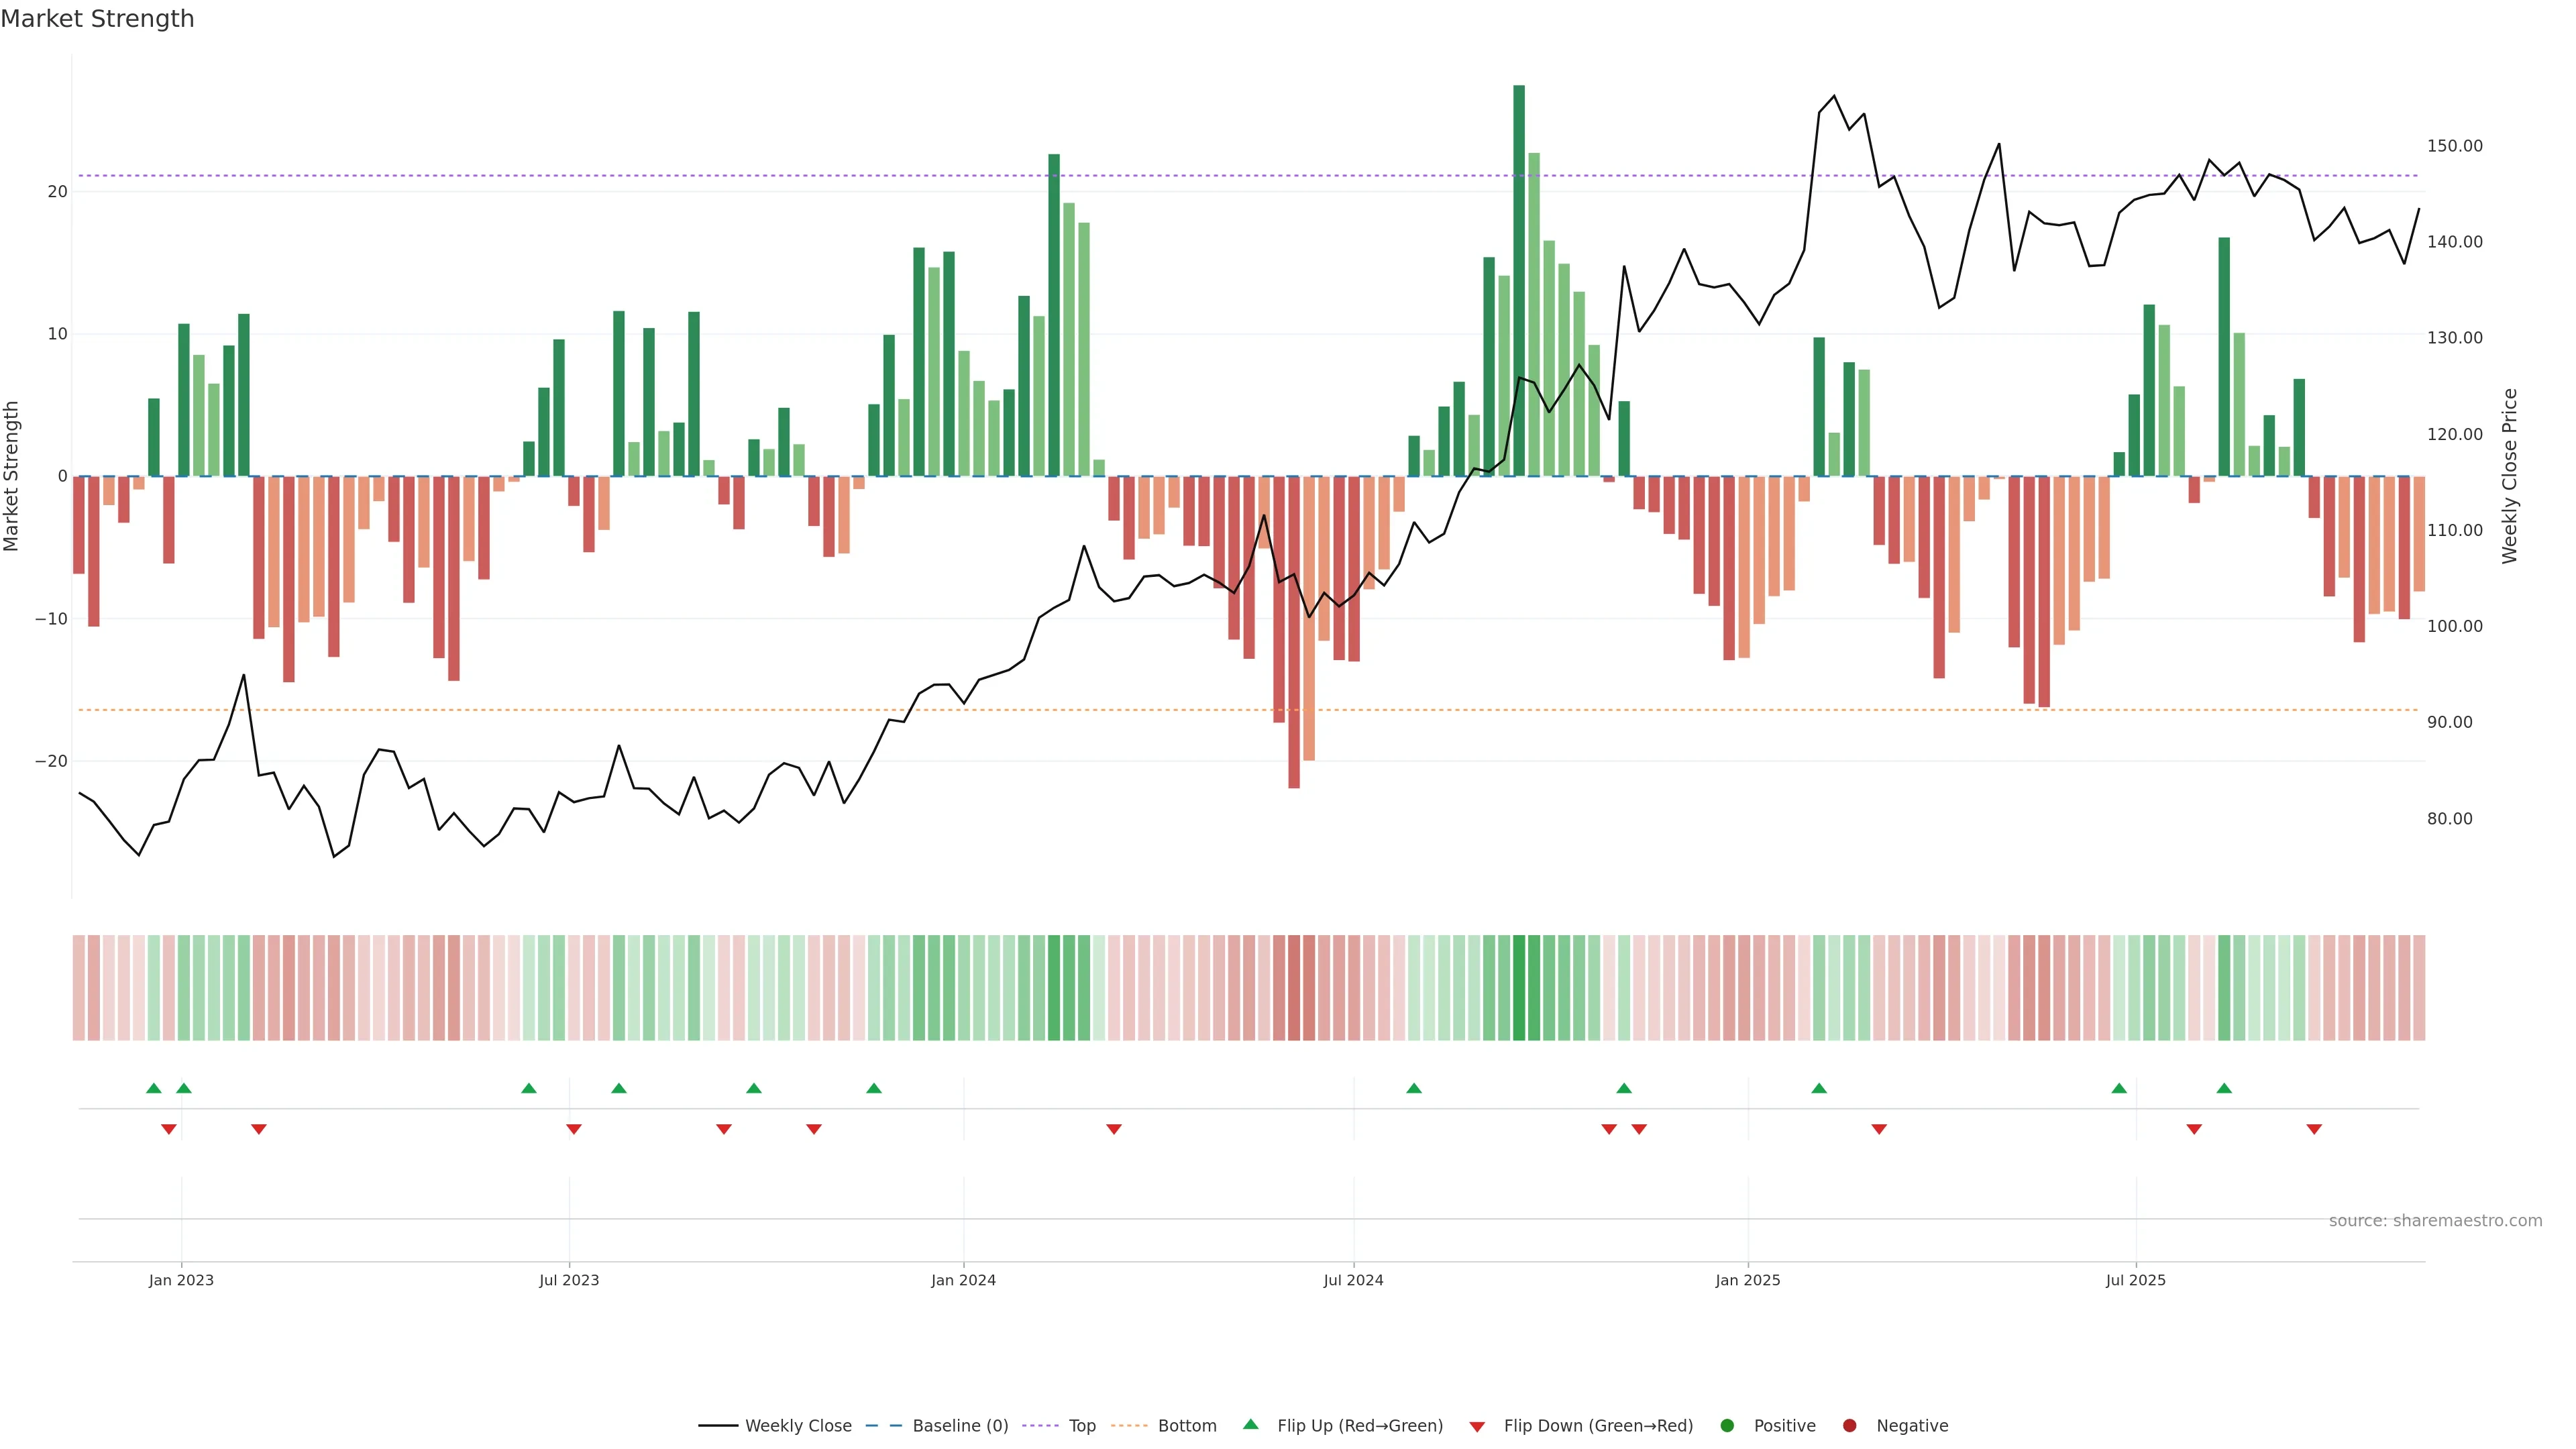This screenshot has width=2576, height=1449.
Task: Click the red Flip Down legend triangle
Action: pyautogui.click(x=1477, y=1427)
